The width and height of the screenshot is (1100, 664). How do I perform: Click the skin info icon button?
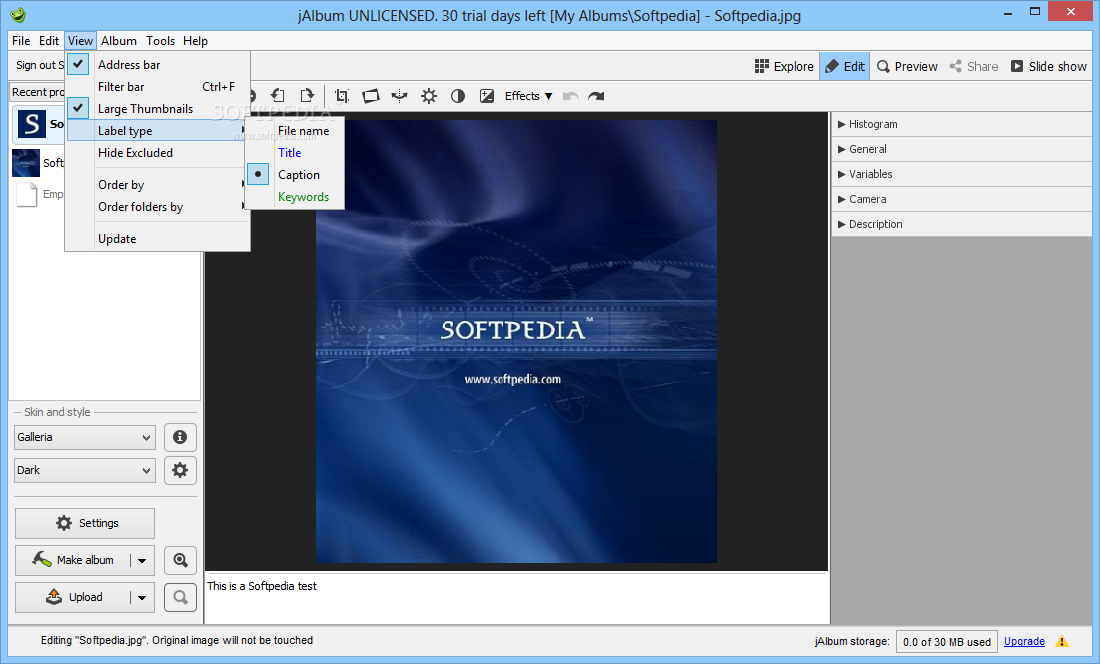[180, 438]
